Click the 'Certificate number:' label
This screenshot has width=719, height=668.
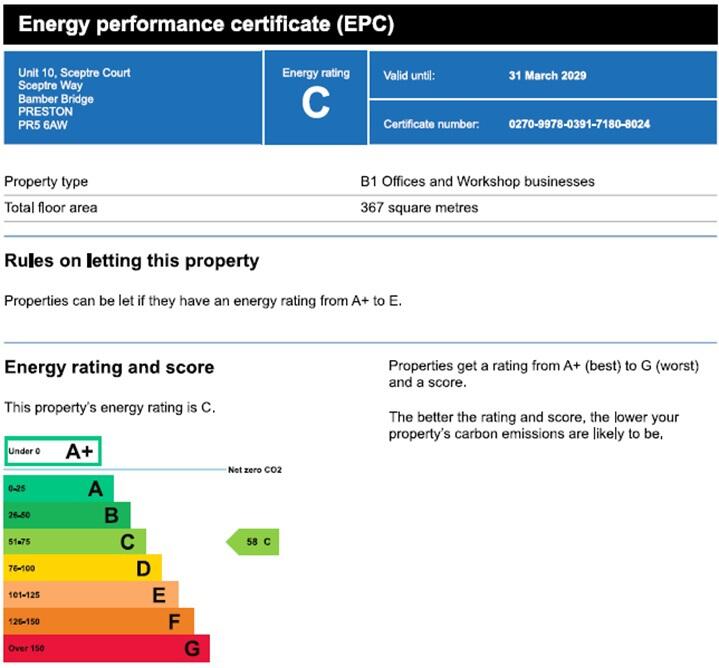431,124
